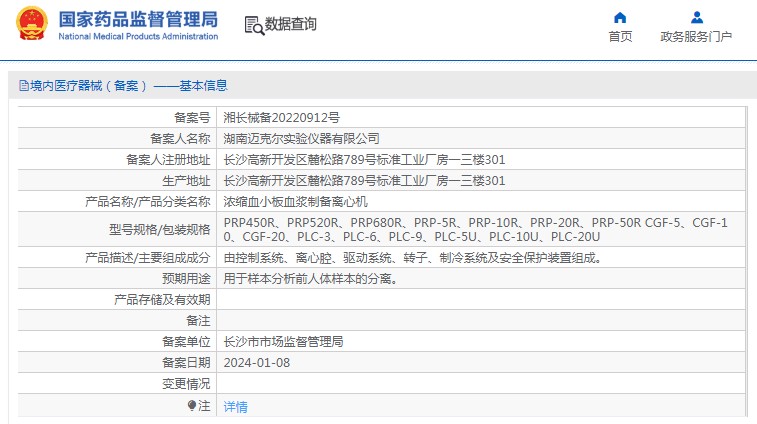This screenshot has width=757, height=424.
Task: Click the 产品存储及有效期 label
Action: click(x=162, y=299)
